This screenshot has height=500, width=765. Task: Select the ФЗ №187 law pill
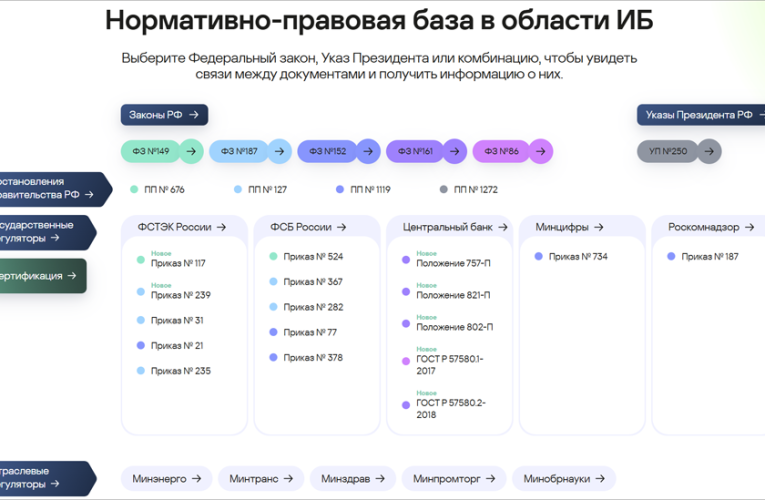[x=239, y=151]
